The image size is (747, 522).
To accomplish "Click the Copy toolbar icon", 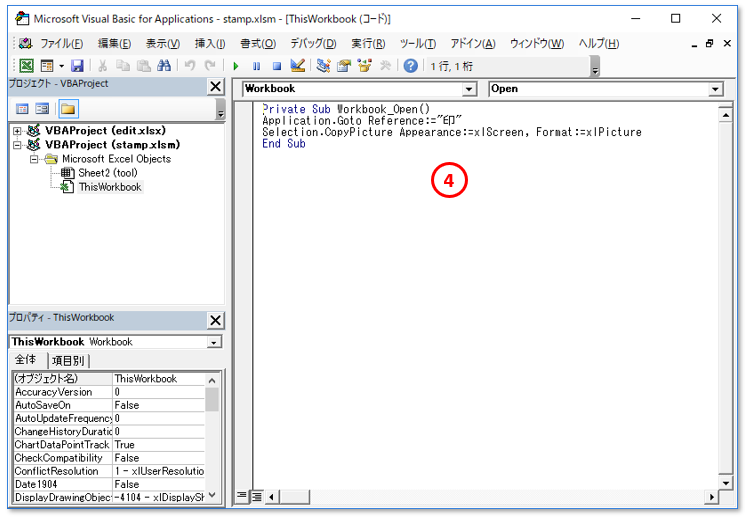I will pos(123,65).
